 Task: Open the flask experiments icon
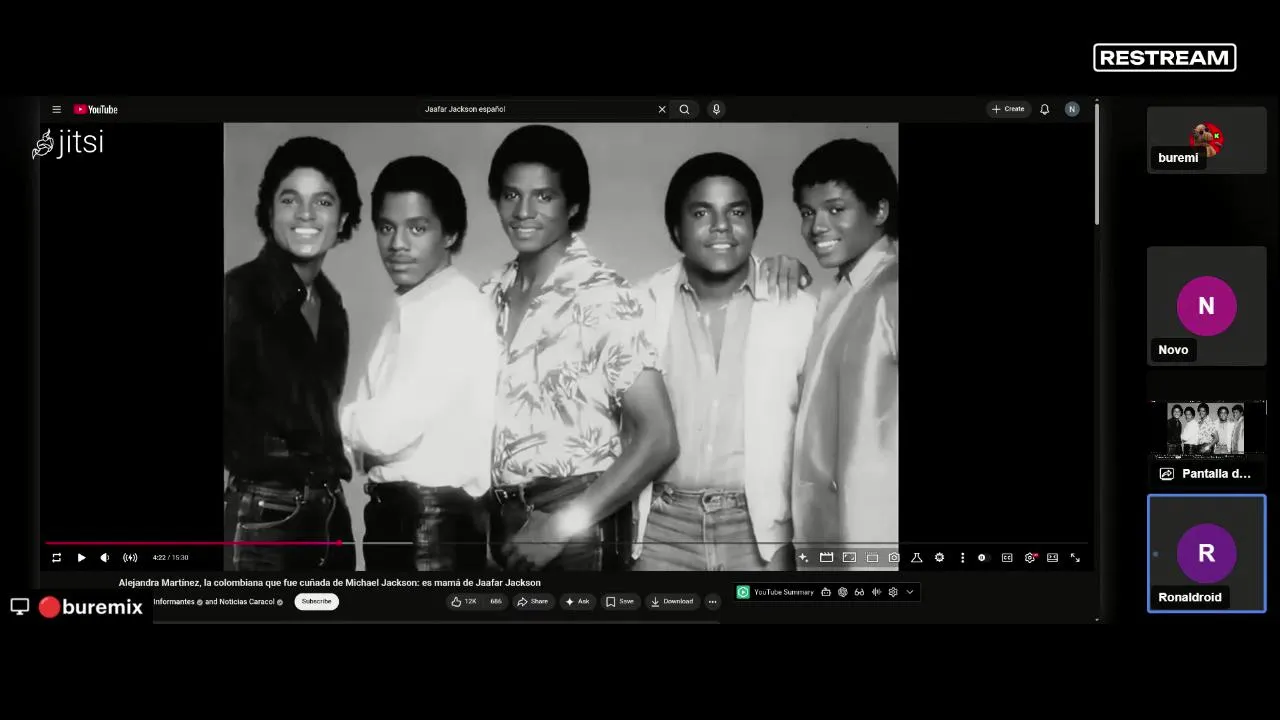pos(916,557)
